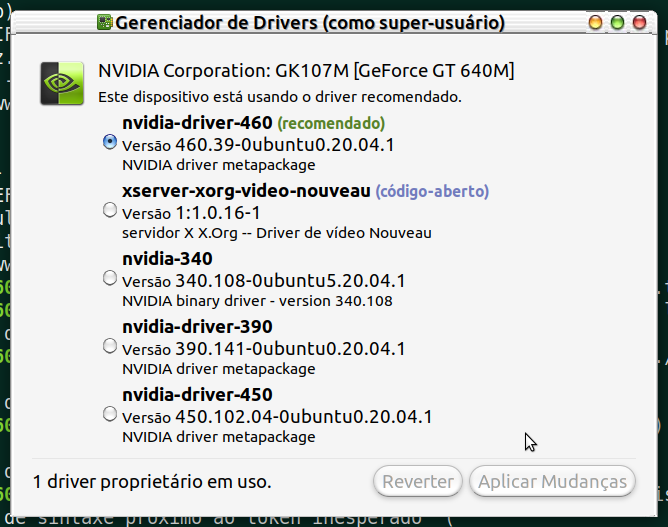Minimize the Gerenciador de Drivers window
This screenshot has width=668, height=527.
(595, 22)
